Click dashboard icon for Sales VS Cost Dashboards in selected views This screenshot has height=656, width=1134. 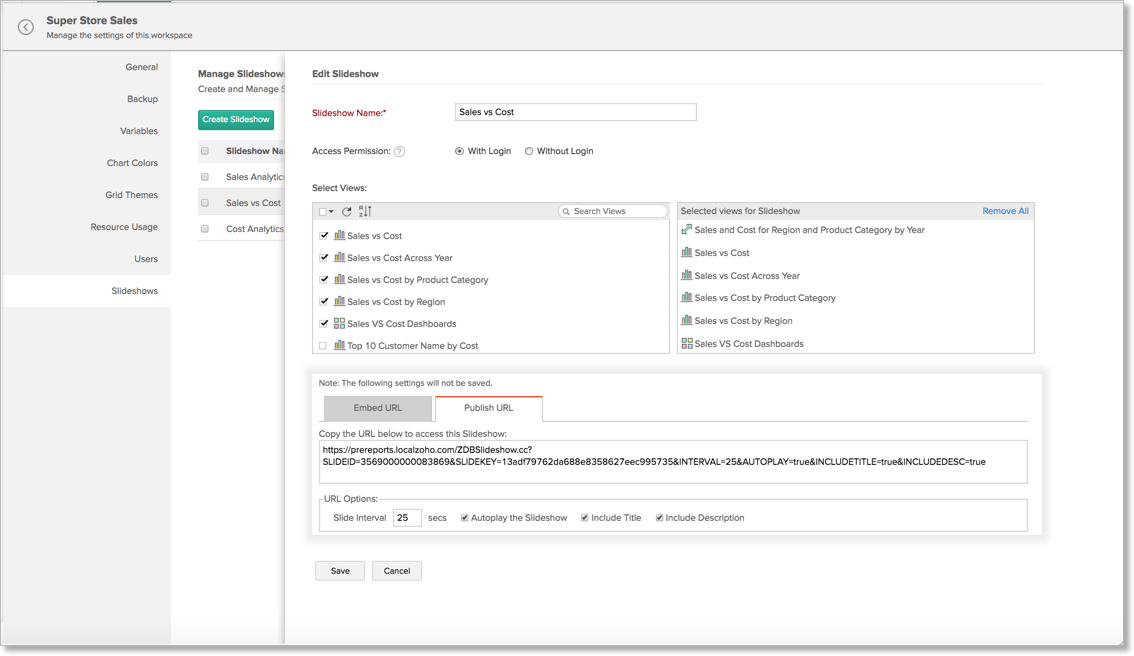coord(687,344)
